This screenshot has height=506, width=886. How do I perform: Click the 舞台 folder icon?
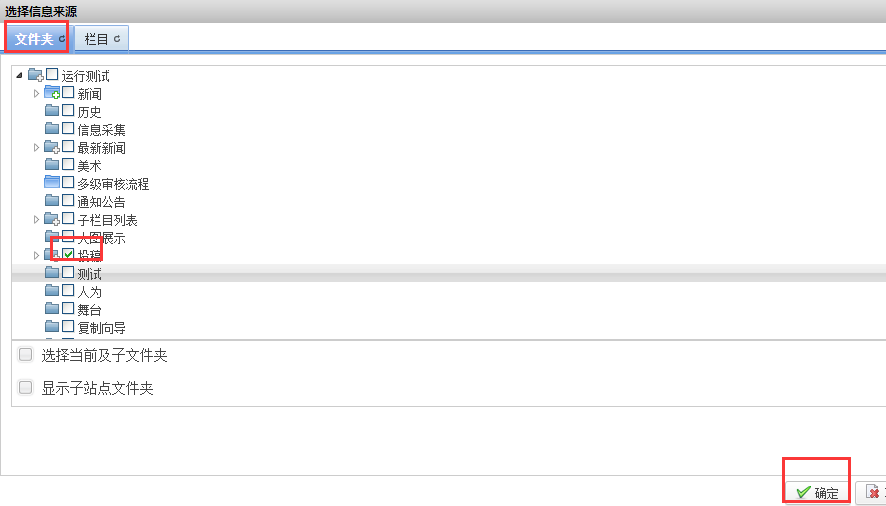(x=52, y=309)
